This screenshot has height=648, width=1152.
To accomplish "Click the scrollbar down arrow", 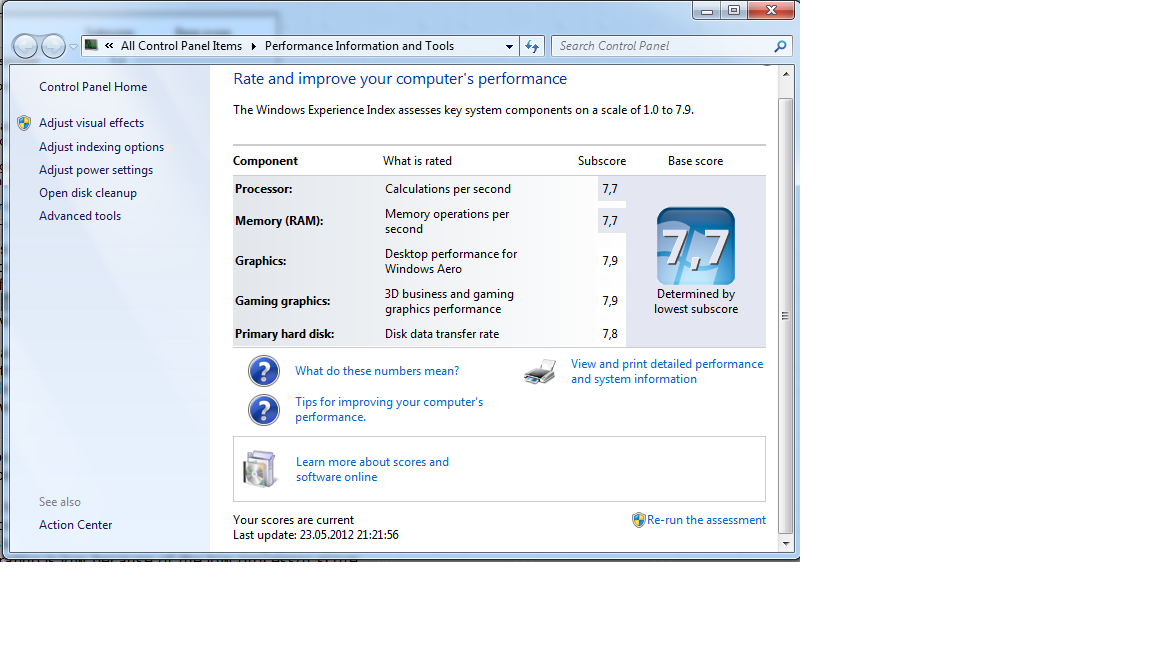I will pos(786,544).
